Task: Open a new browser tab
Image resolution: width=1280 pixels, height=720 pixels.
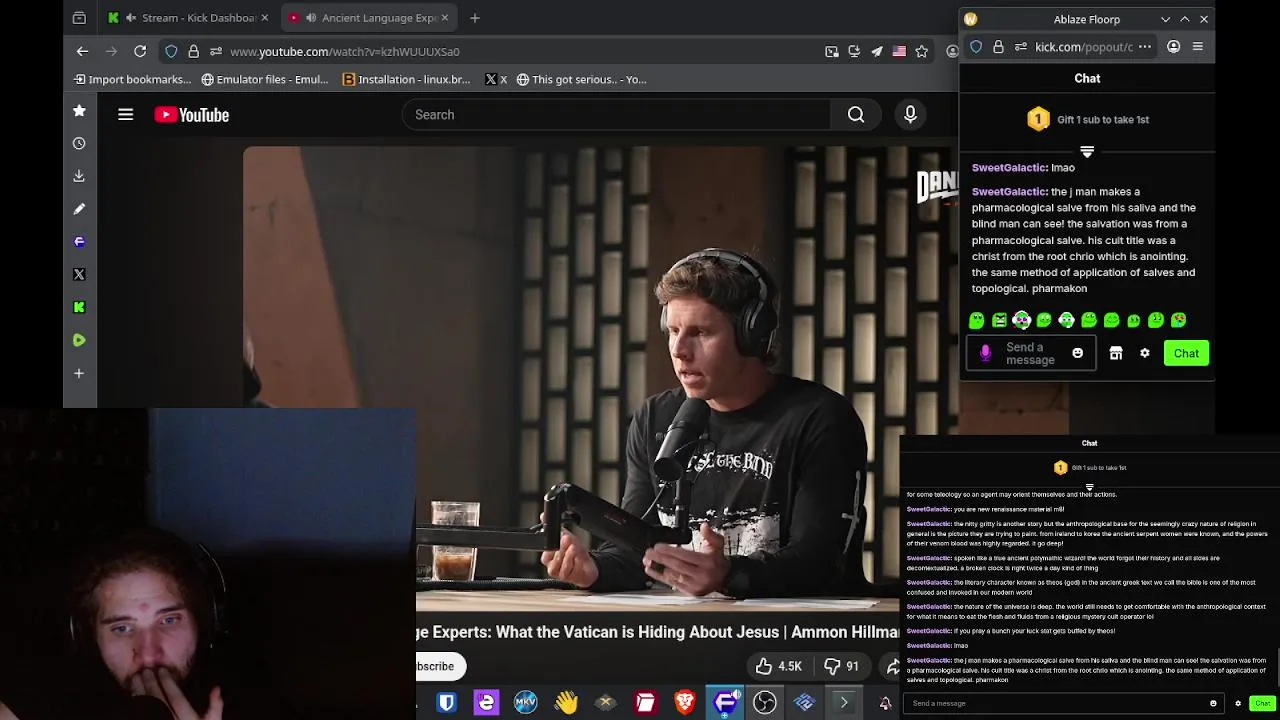Action: 475,18
